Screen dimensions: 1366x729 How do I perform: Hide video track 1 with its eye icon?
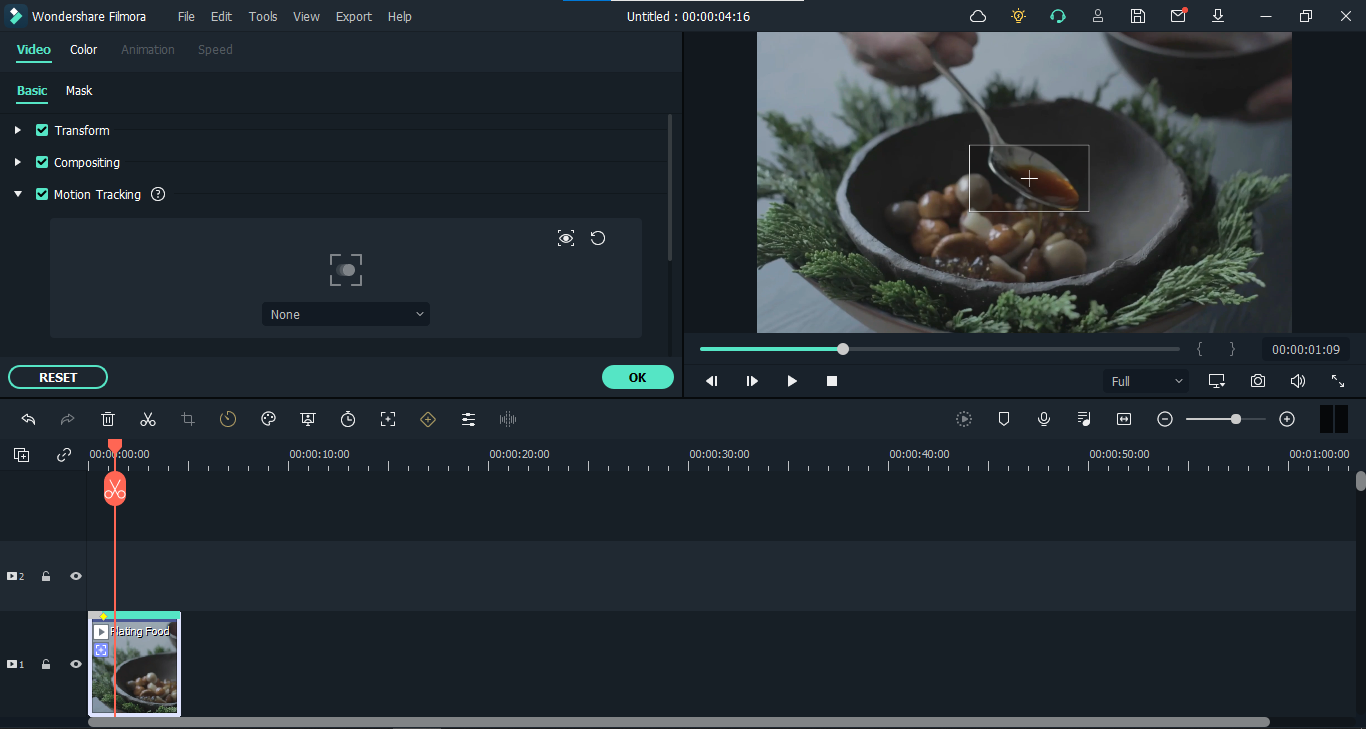76,664
